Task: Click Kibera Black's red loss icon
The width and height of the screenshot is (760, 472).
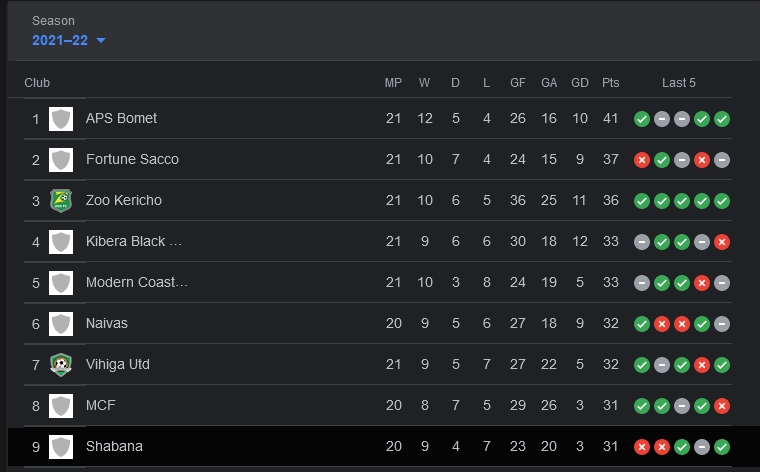Action: click(x=722, y=242)
